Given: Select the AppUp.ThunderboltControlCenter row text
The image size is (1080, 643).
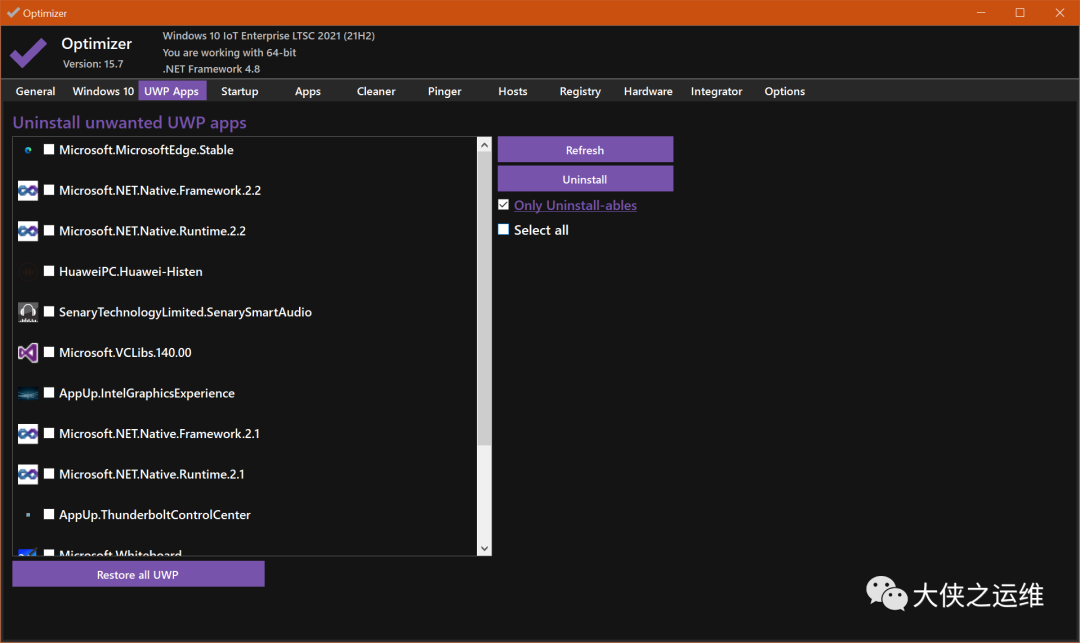Looking at the screenshot, I should [155, 514].
